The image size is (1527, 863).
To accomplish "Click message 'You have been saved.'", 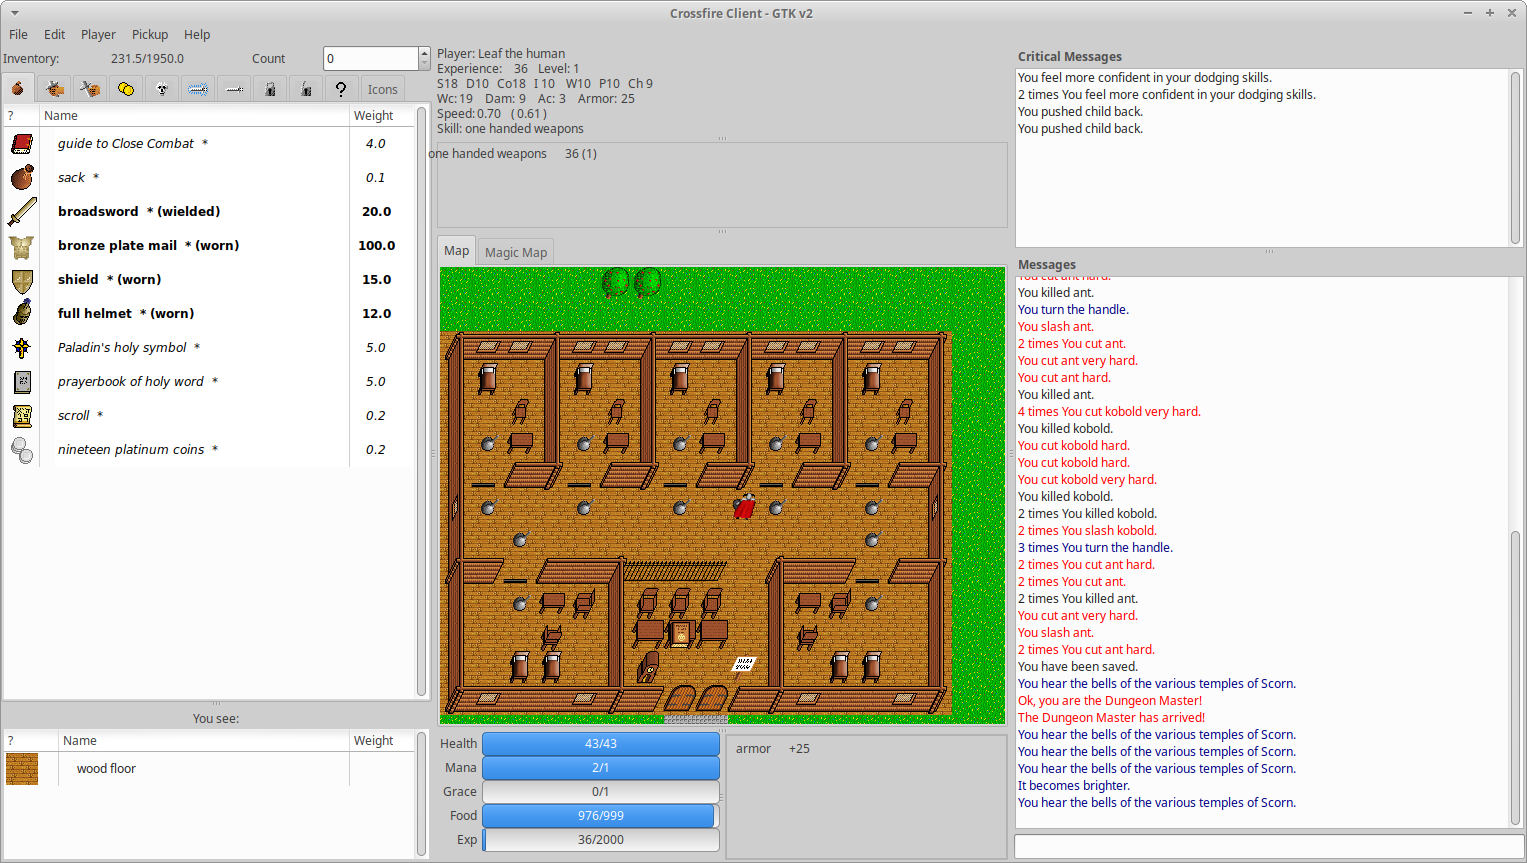I will [x=1078, y=667].
